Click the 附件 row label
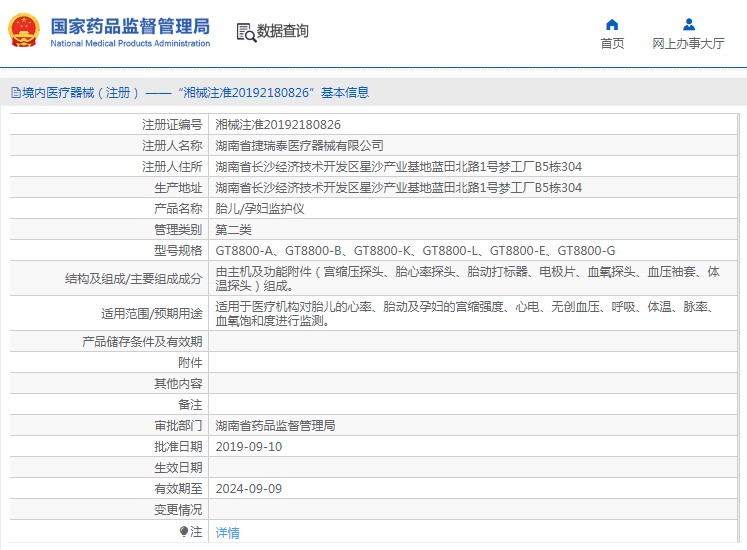 tap(190, 363)
